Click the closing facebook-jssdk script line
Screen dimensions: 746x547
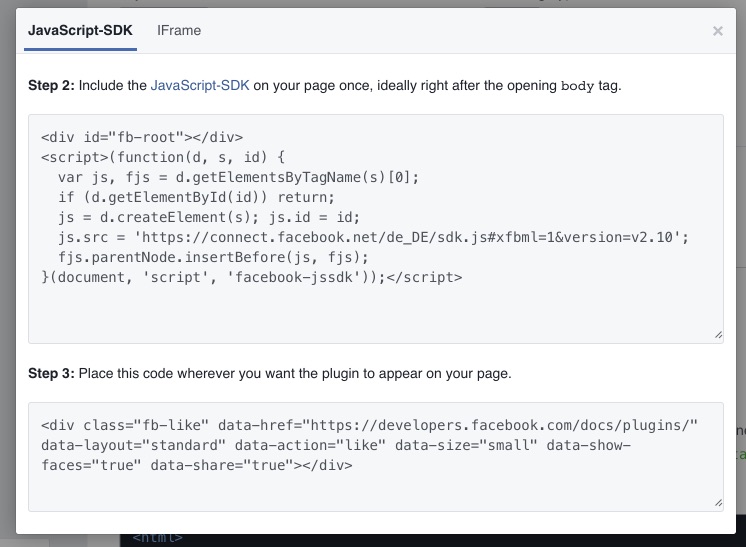(x=252, y=277)
